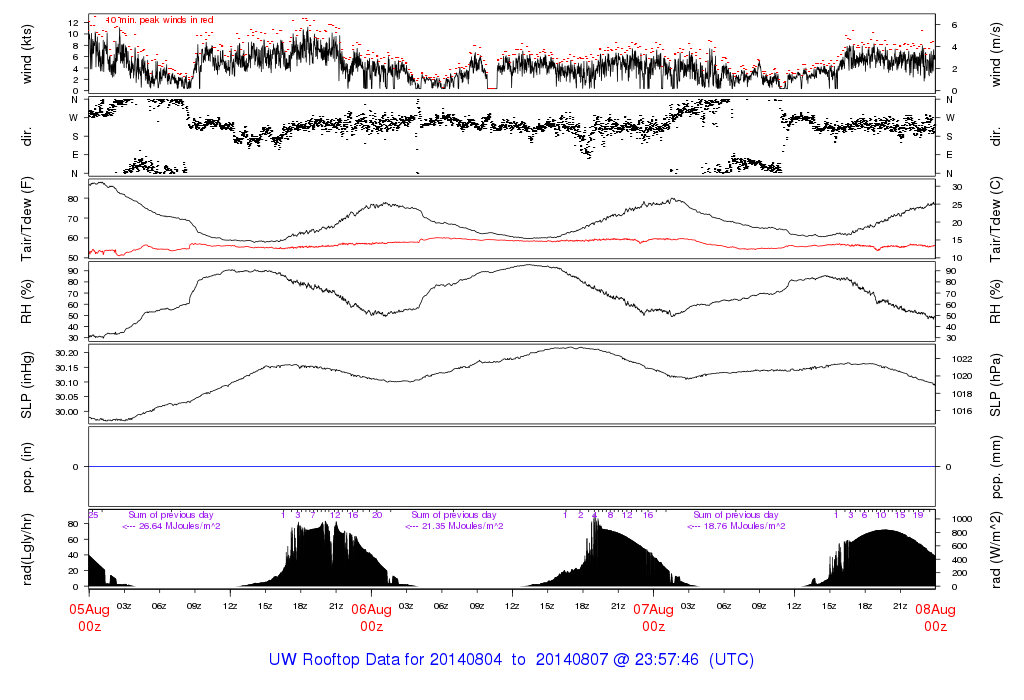1024x700 pixels.
Task: Select the "21.35 MJoules/m^2" radiation sum
Action: 462,526
